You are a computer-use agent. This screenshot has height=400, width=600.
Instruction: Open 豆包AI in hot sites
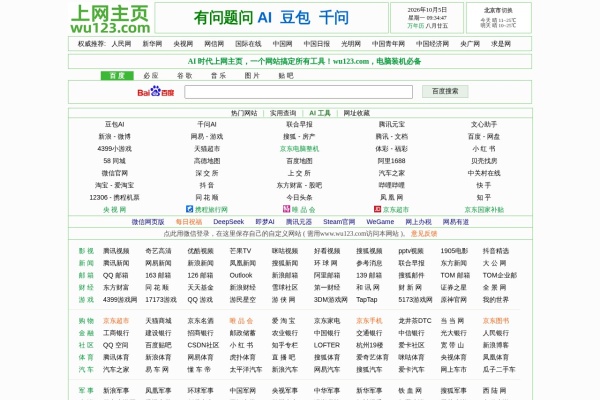[114, 124]
